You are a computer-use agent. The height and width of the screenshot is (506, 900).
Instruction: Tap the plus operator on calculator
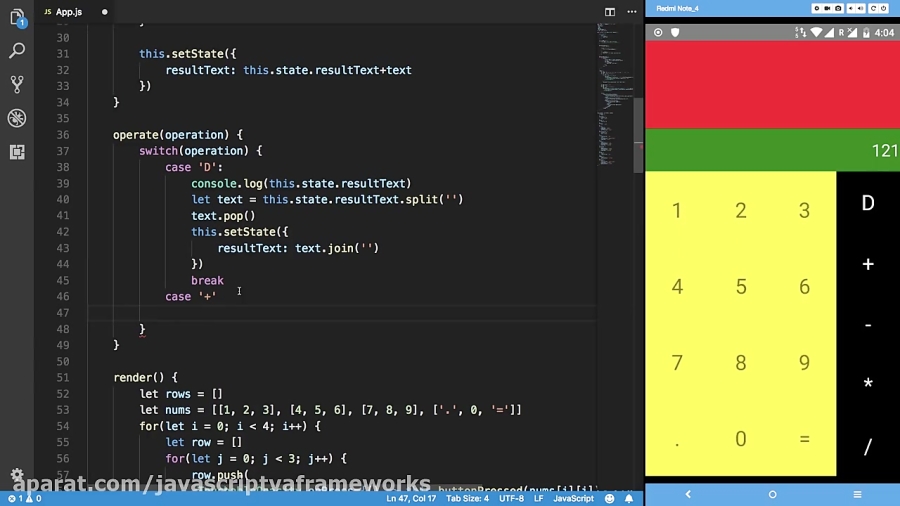(868, 264)
